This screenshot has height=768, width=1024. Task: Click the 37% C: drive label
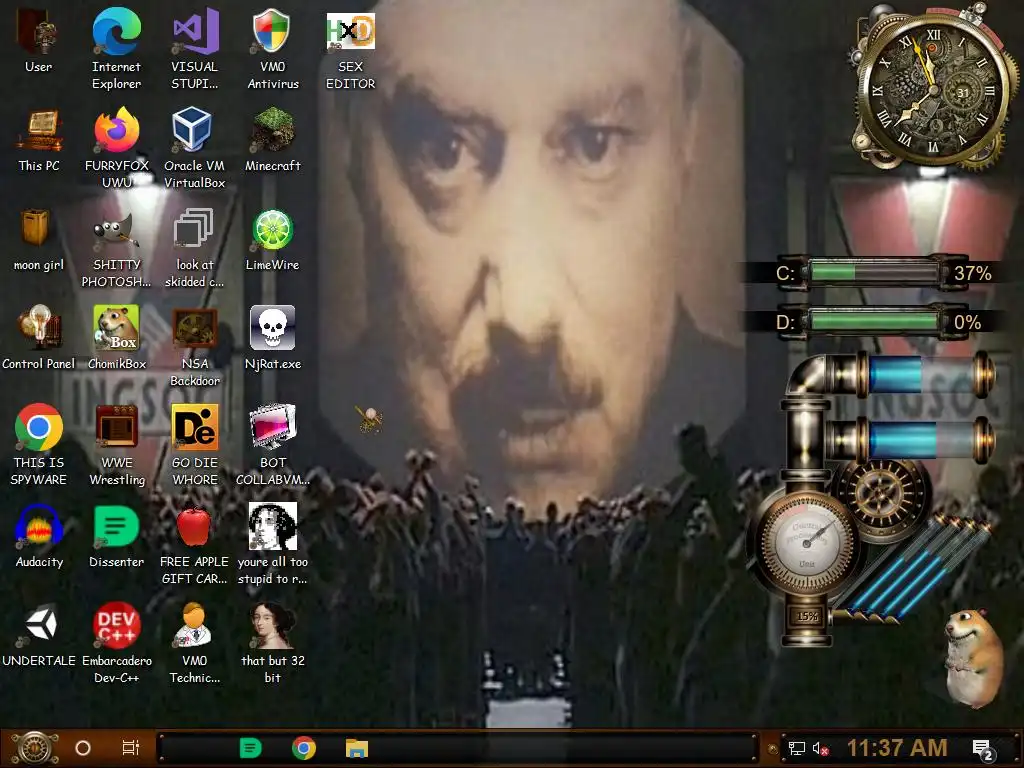pyautogui.click(x=972, y=273)
